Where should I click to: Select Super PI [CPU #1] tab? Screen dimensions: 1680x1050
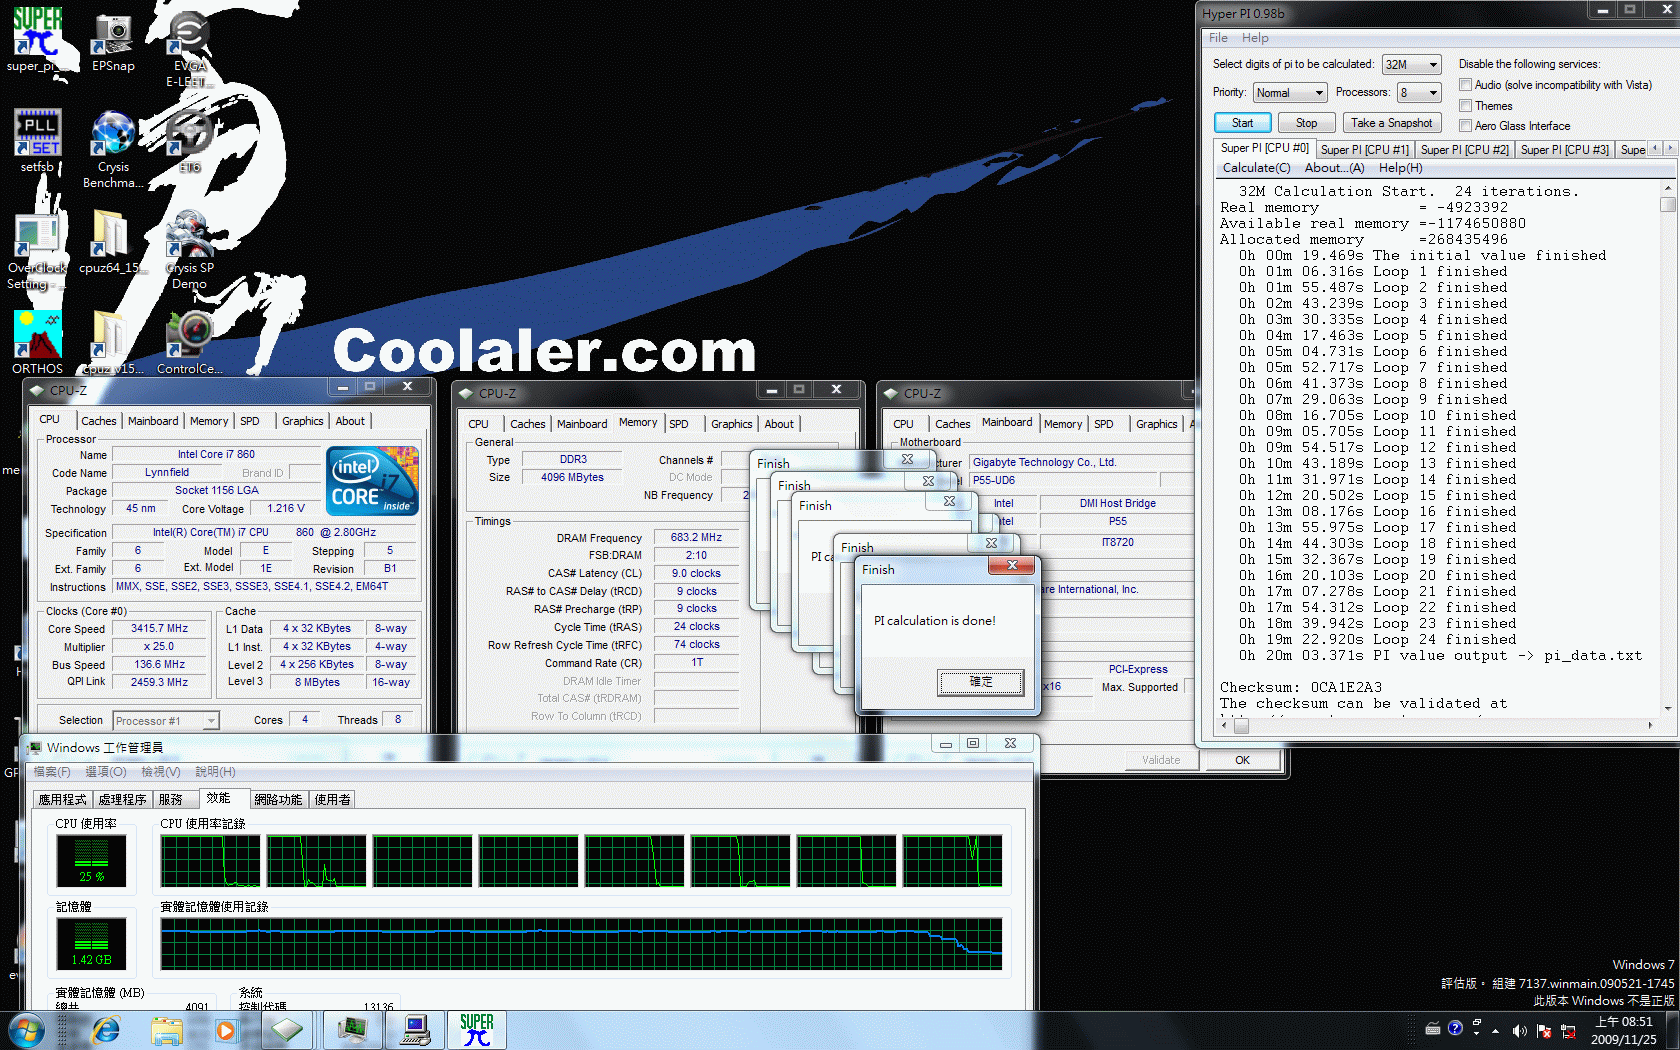point(1364,150)
